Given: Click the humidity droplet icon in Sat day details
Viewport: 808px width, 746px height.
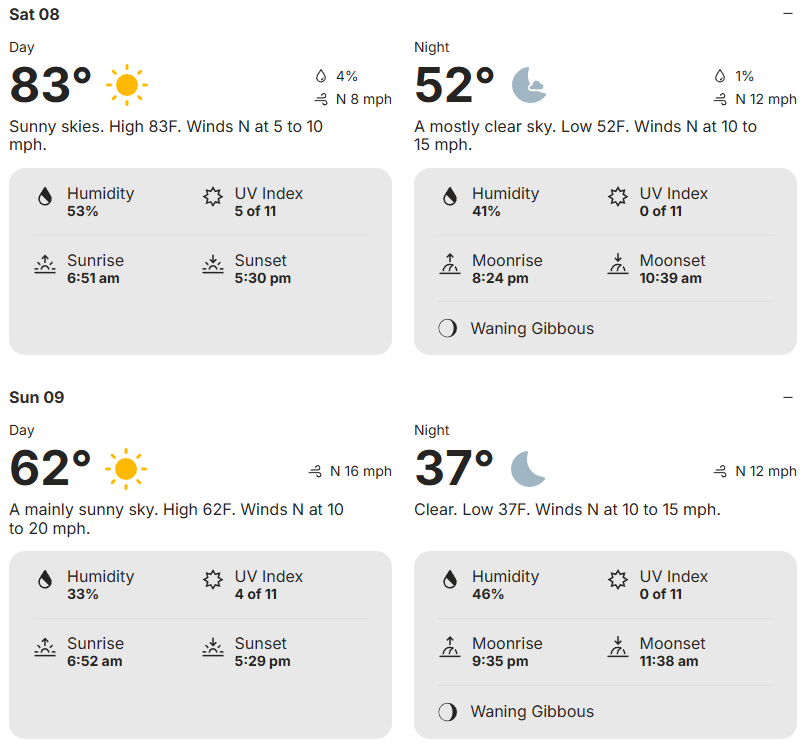Looking at the screenshot, I should pos(45,197).
